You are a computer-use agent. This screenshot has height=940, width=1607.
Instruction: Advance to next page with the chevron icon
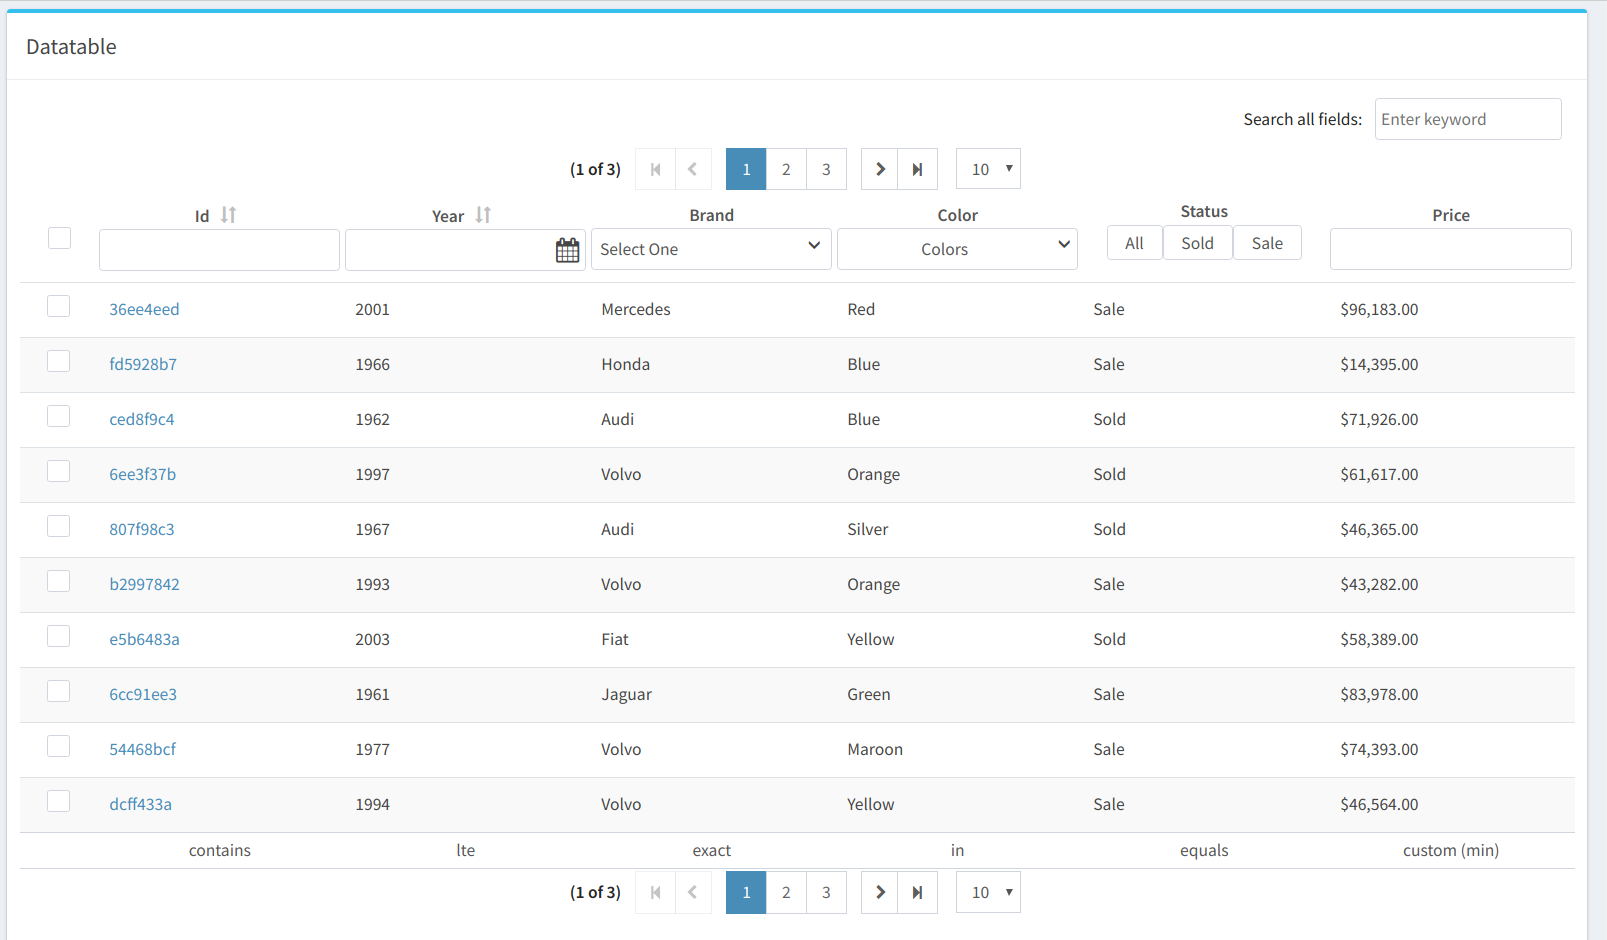coord(879,168)
